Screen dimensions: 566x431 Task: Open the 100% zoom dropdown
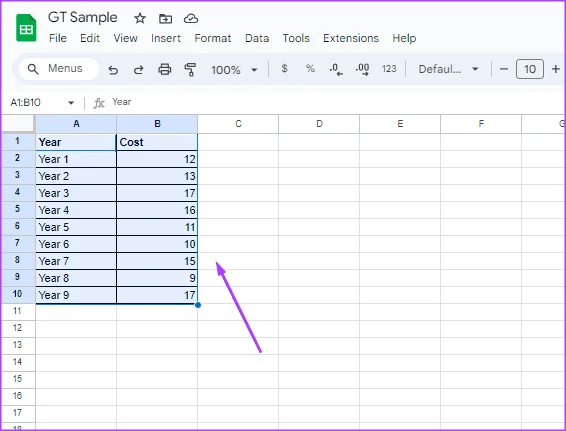coord(235,70)
